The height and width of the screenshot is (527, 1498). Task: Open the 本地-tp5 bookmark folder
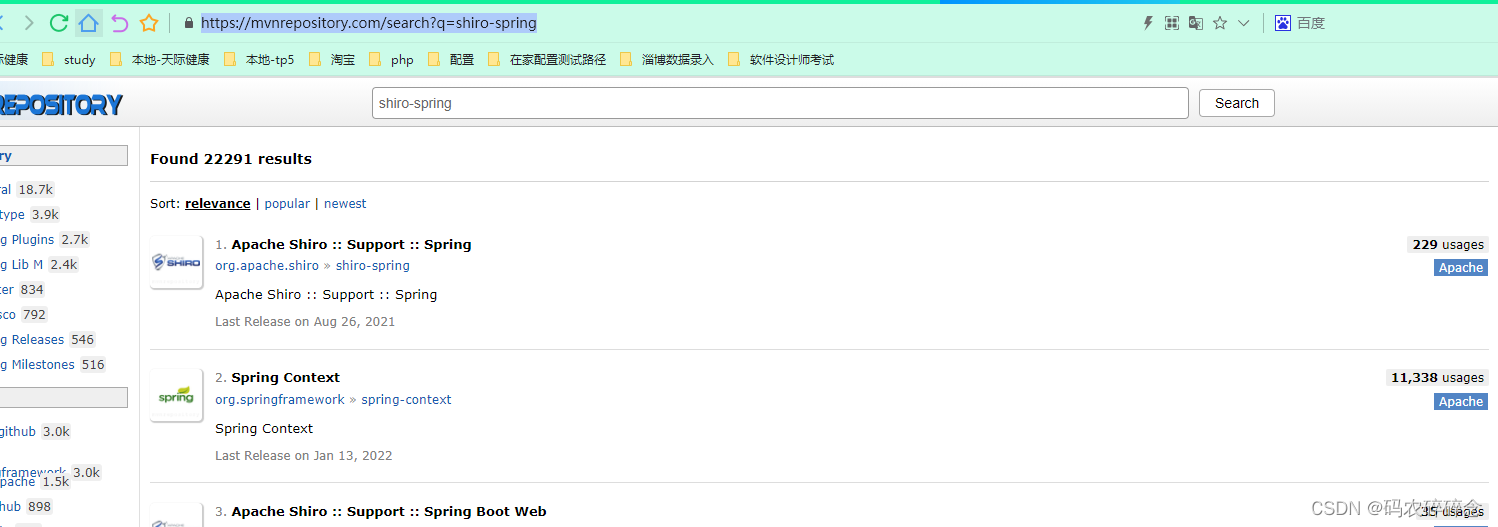click(x=259, y=59)
